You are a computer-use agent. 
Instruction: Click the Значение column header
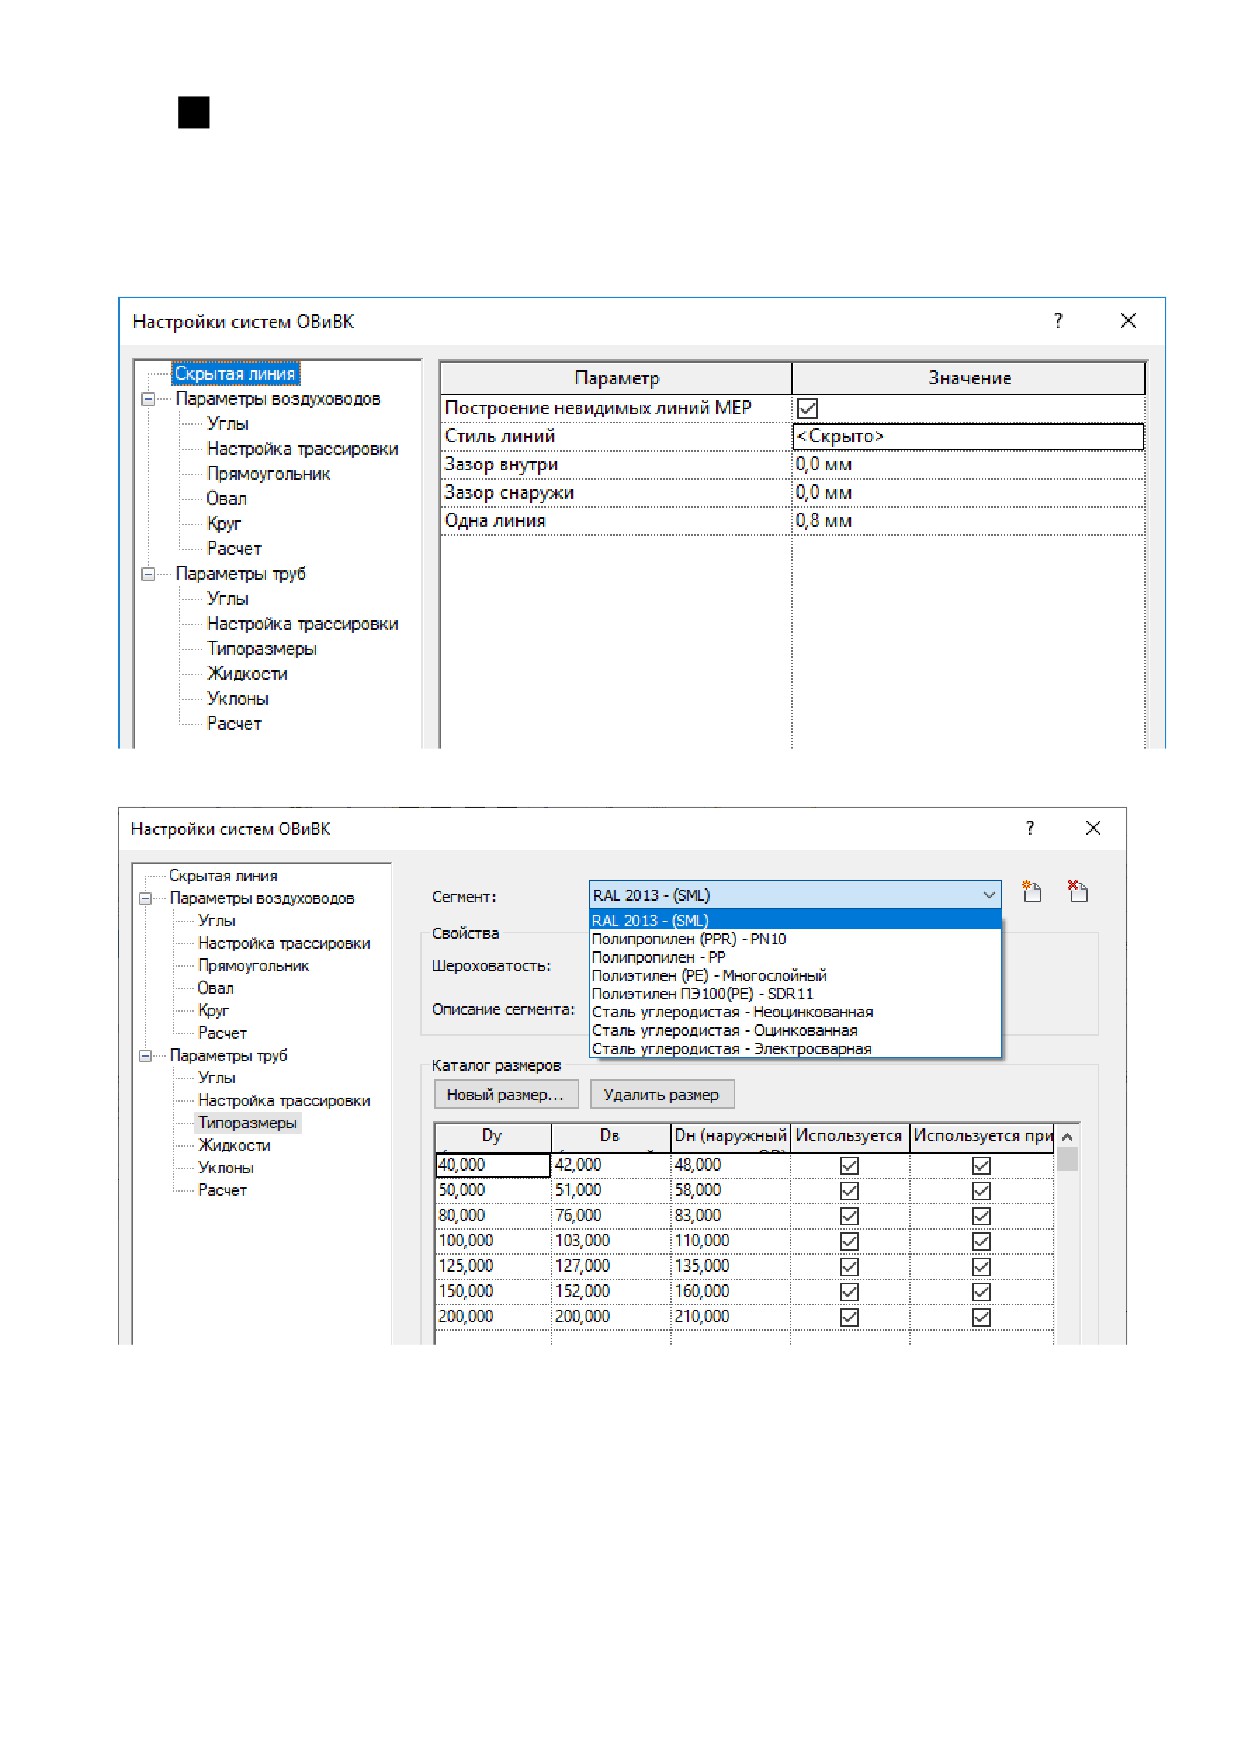click(x=969, y=378)
